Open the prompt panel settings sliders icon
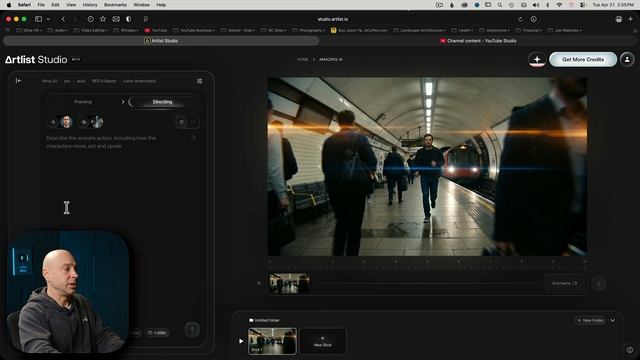Image resolution: width=640 pixels, height=360 pixels. [200, 81]
